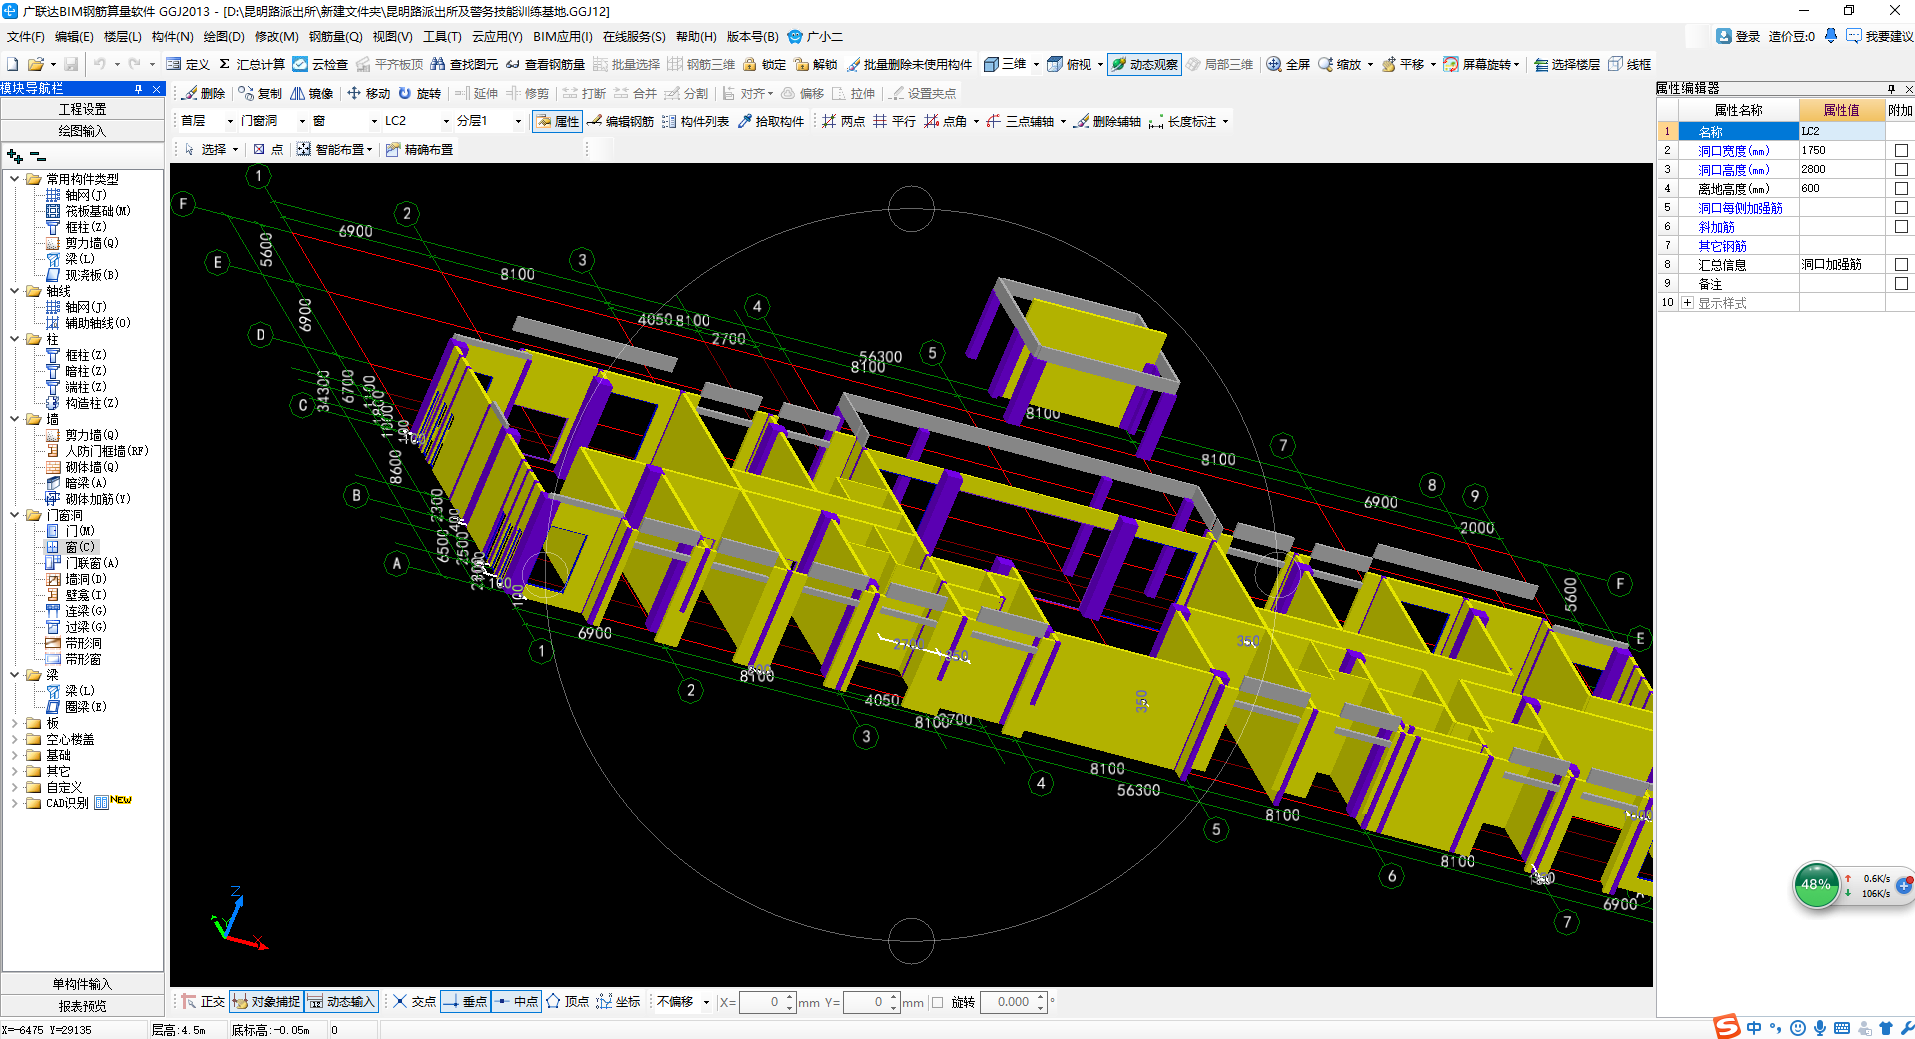Image resolution: width=1915 pixels, height=1039 pixels.
Task: Open the 工具(T) menu
Action: 442,36
